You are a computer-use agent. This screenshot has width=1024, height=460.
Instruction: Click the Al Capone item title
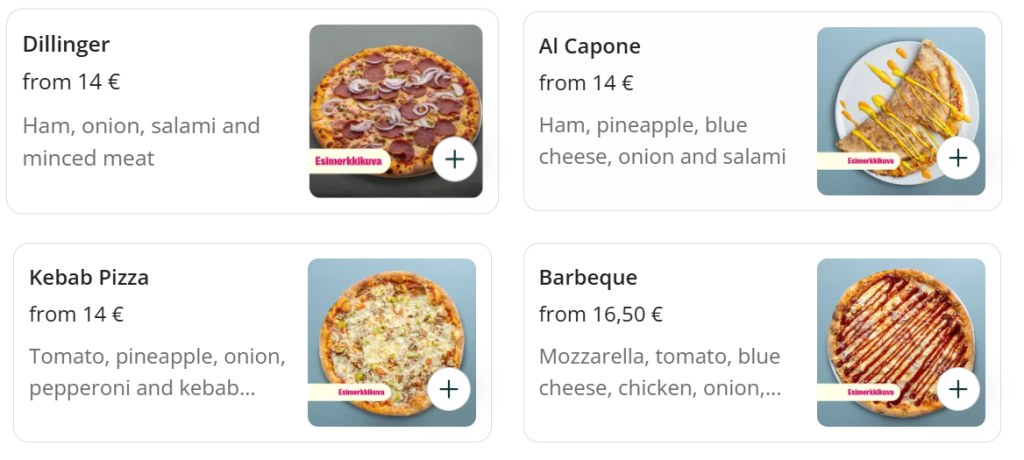point(589,47)
